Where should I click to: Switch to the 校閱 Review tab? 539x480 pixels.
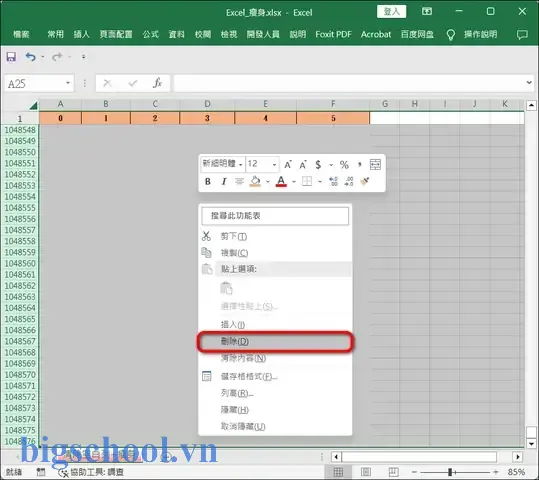(203, 34)
